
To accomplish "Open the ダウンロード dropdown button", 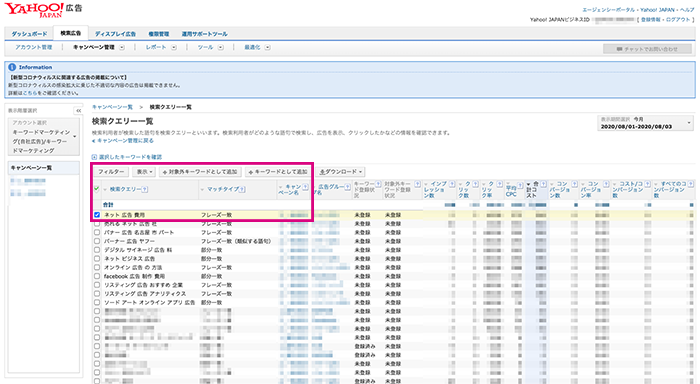I will point(341,172).
